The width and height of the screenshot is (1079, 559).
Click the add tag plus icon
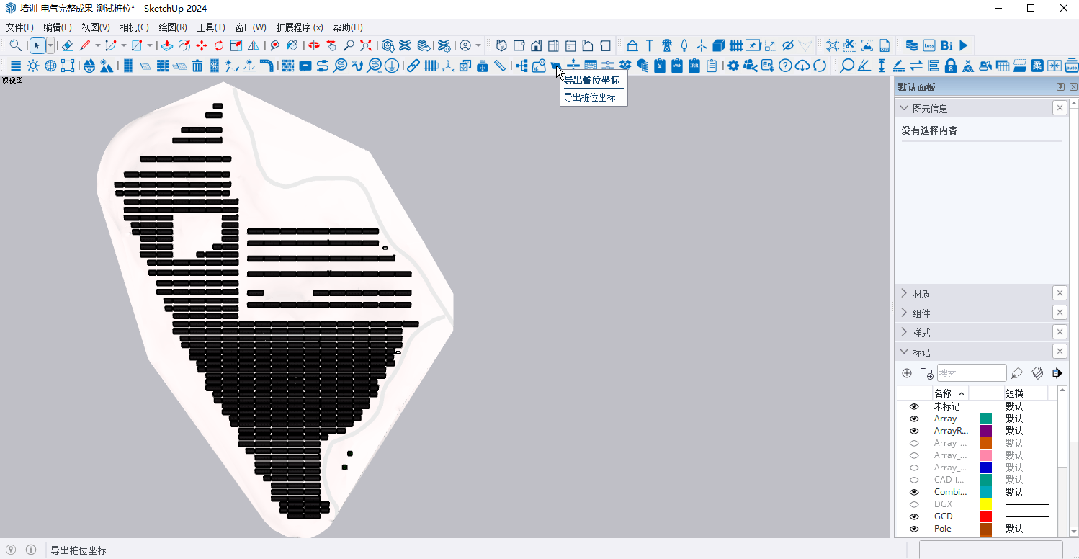point(908,373)
